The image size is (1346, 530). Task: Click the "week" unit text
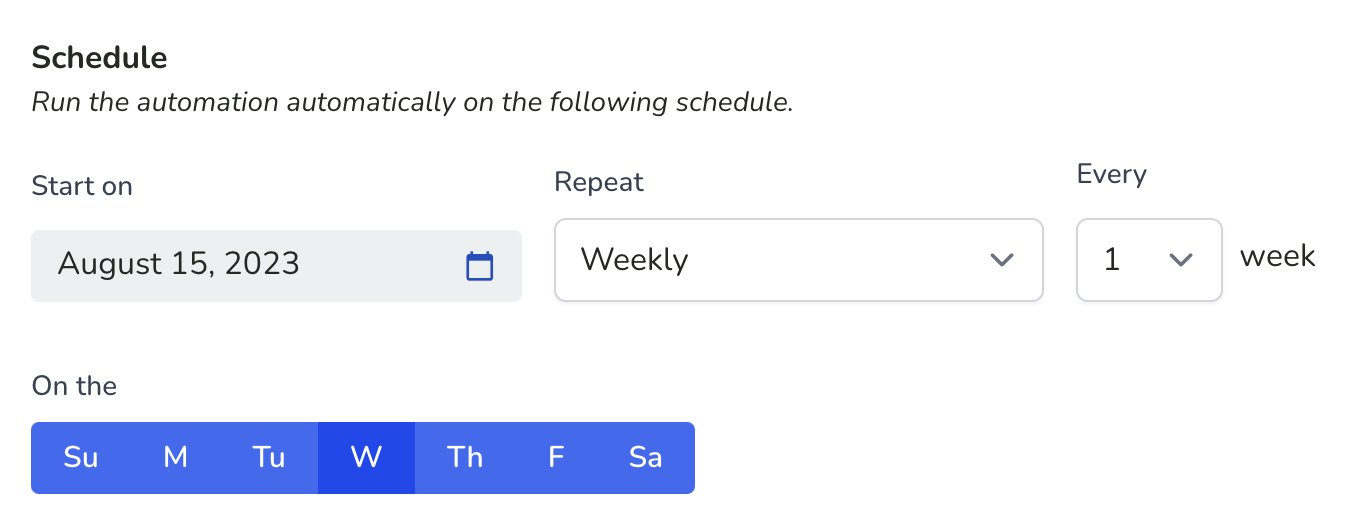coord(1277,256)
